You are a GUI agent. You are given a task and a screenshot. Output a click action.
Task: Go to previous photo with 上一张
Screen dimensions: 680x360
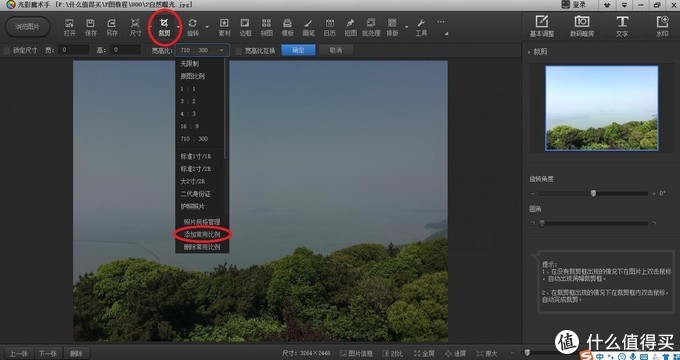coord(18,353)
